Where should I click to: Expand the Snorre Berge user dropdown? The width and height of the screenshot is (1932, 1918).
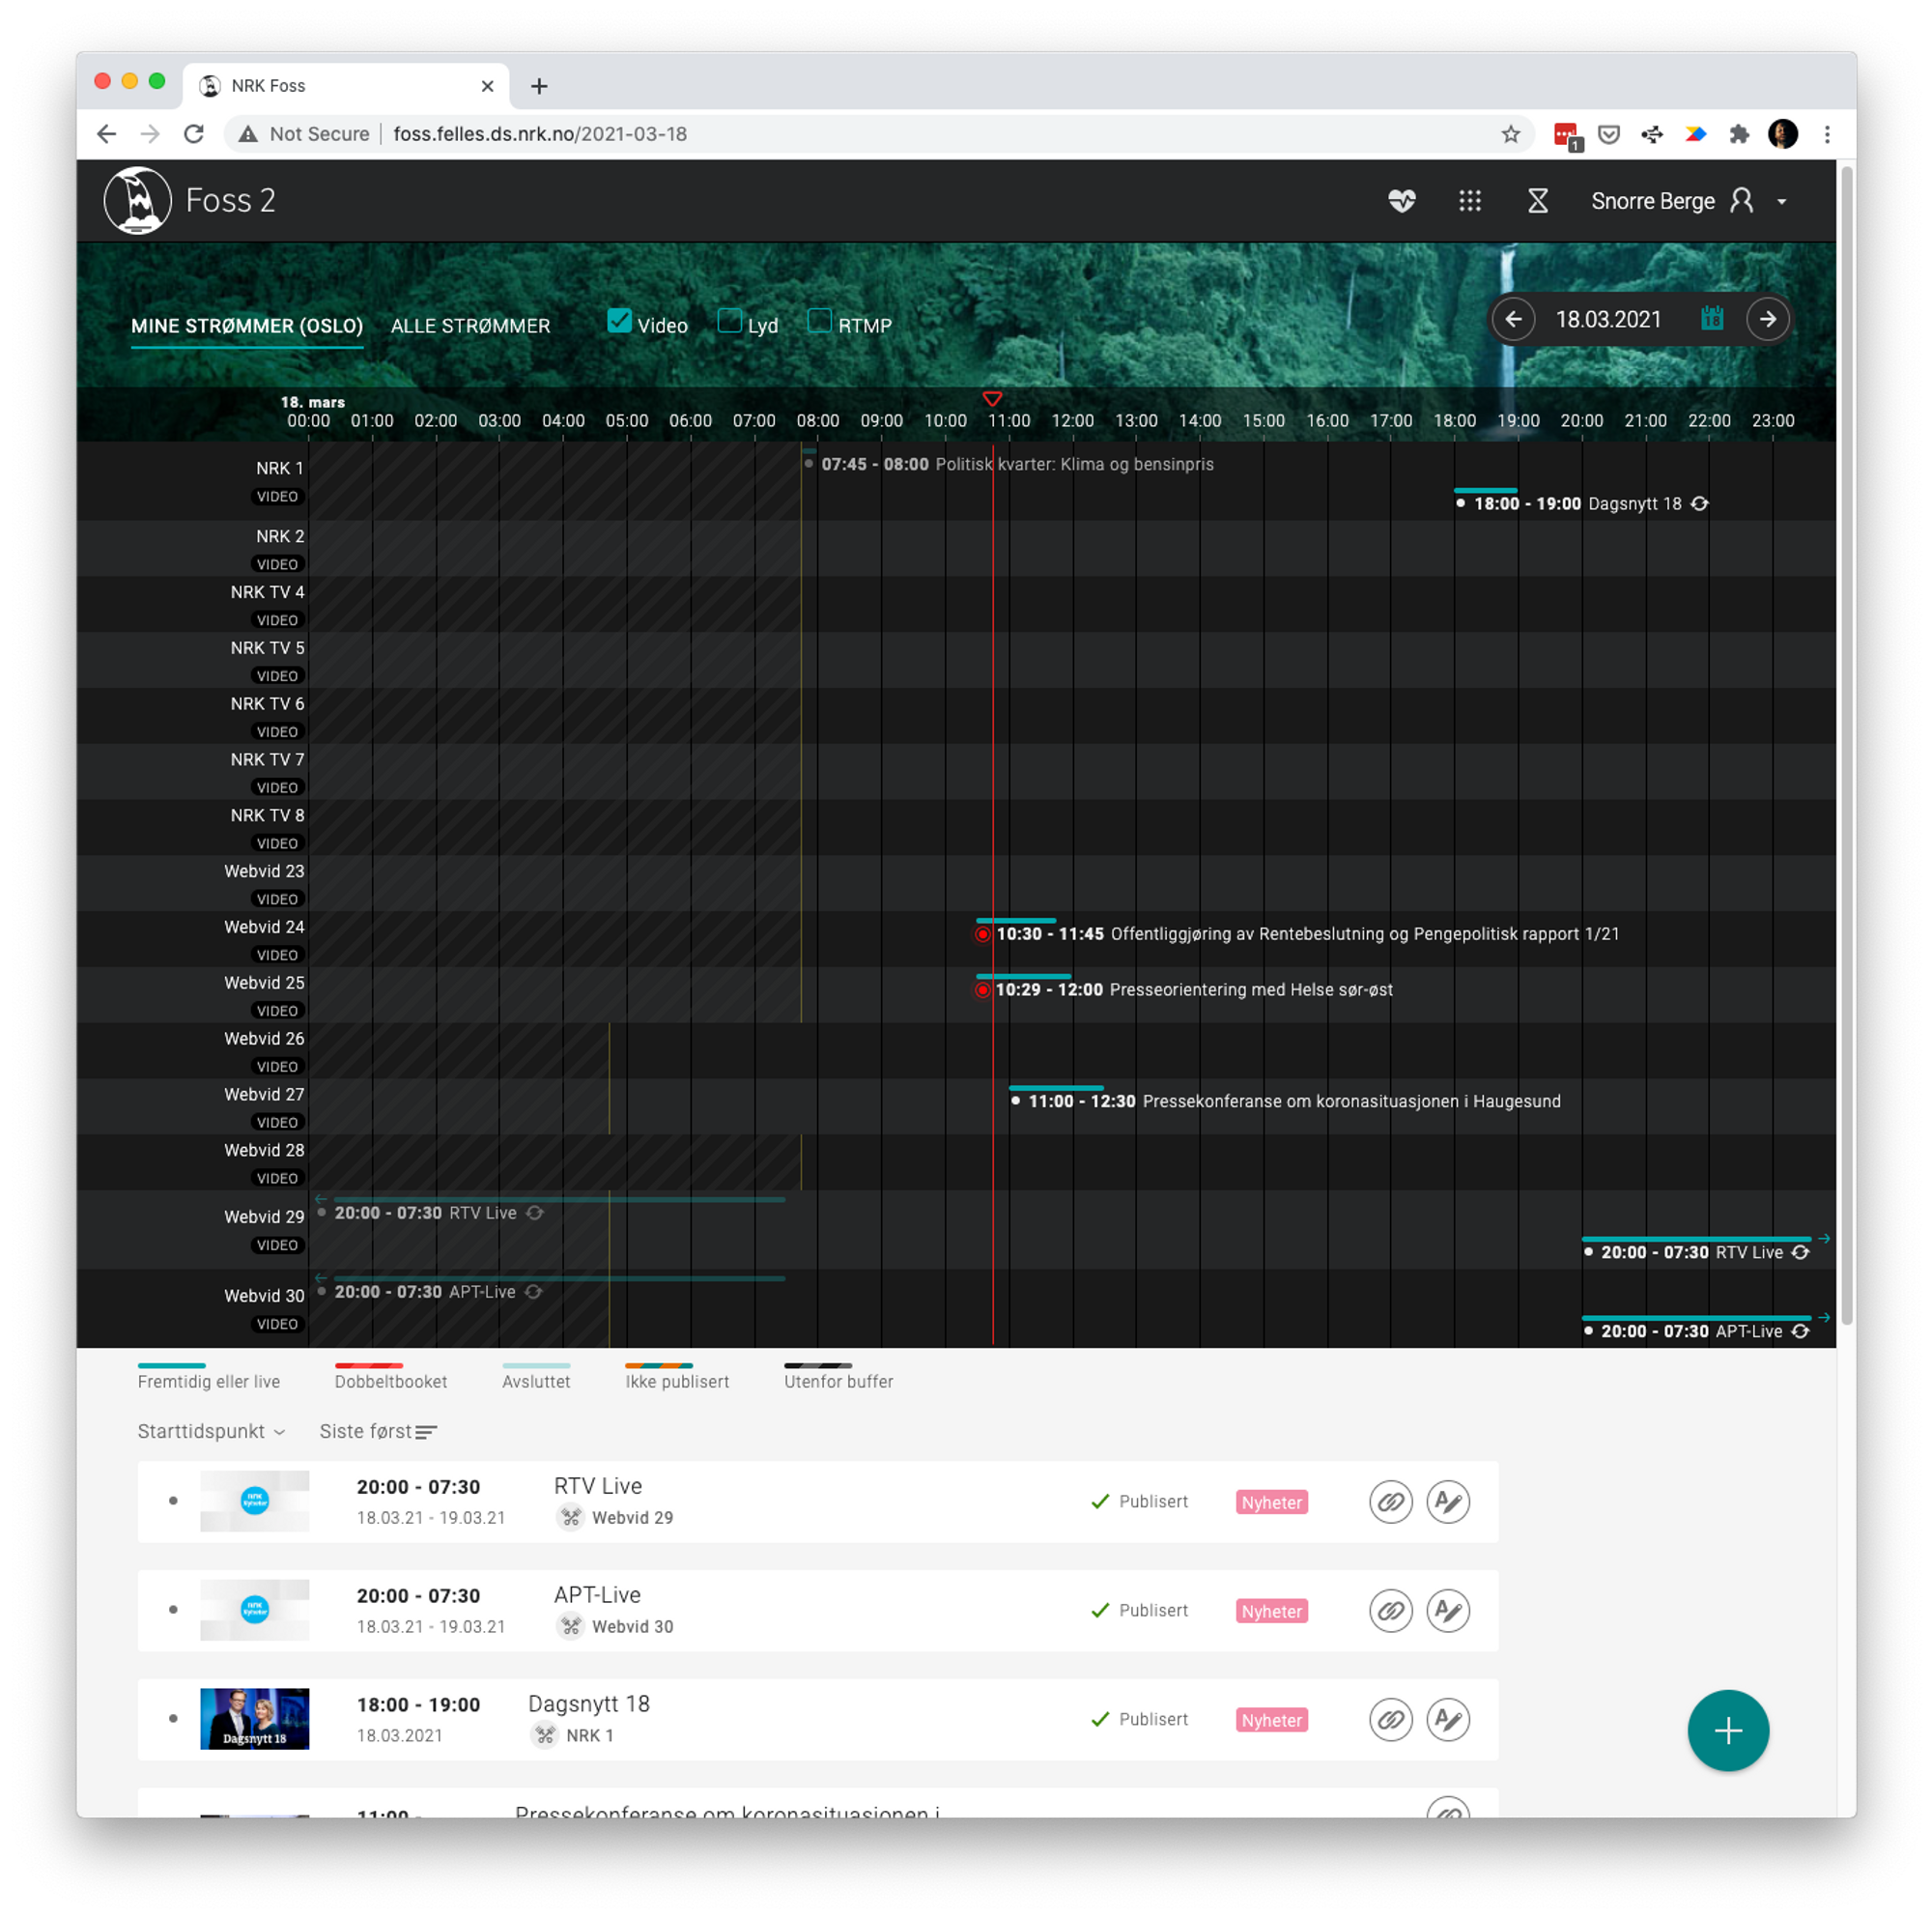point(1781,201)
